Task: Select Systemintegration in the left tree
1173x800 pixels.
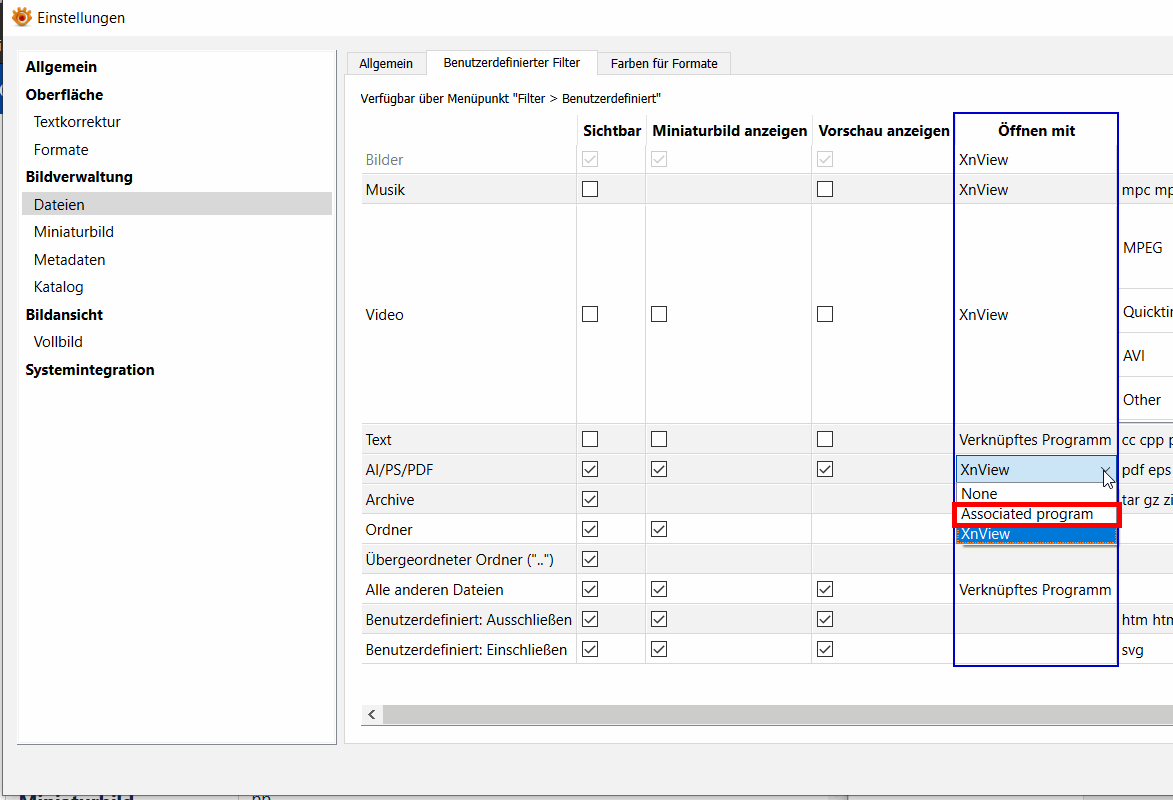Action: point(90,370)
